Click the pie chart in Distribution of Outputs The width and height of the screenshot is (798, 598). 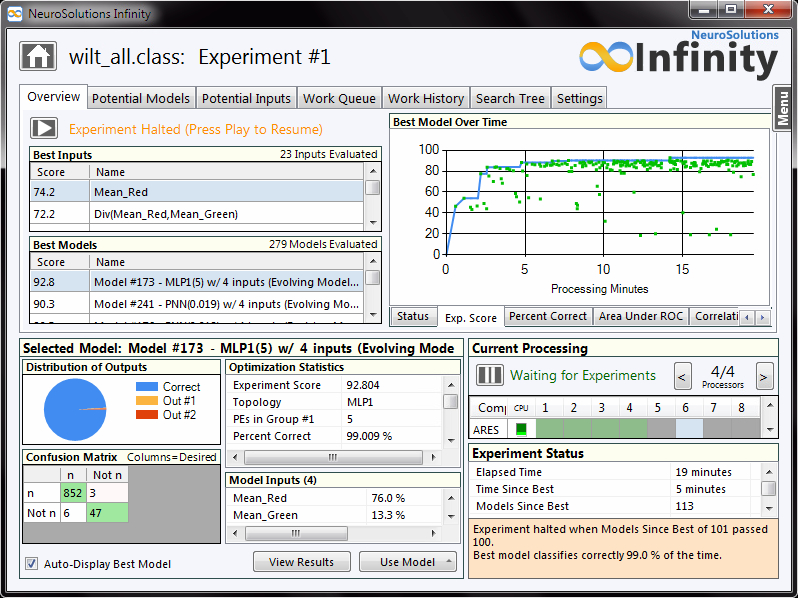click(75, 409)
